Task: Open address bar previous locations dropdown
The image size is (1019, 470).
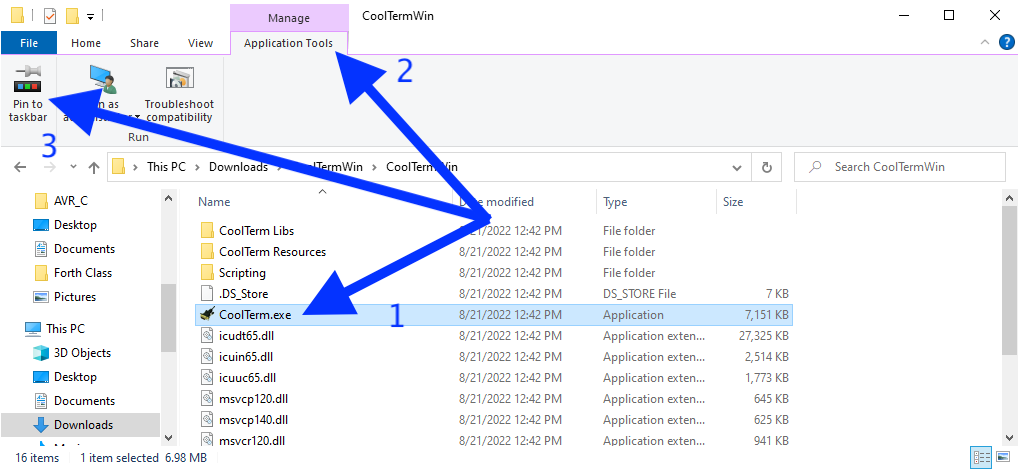Action: pos(737,168)
